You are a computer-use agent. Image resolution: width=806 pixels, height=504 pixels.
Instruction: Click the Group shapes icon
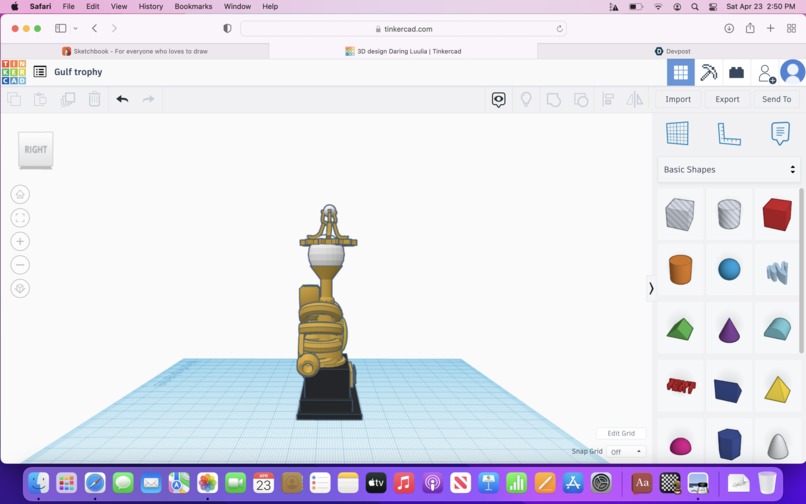554,99
